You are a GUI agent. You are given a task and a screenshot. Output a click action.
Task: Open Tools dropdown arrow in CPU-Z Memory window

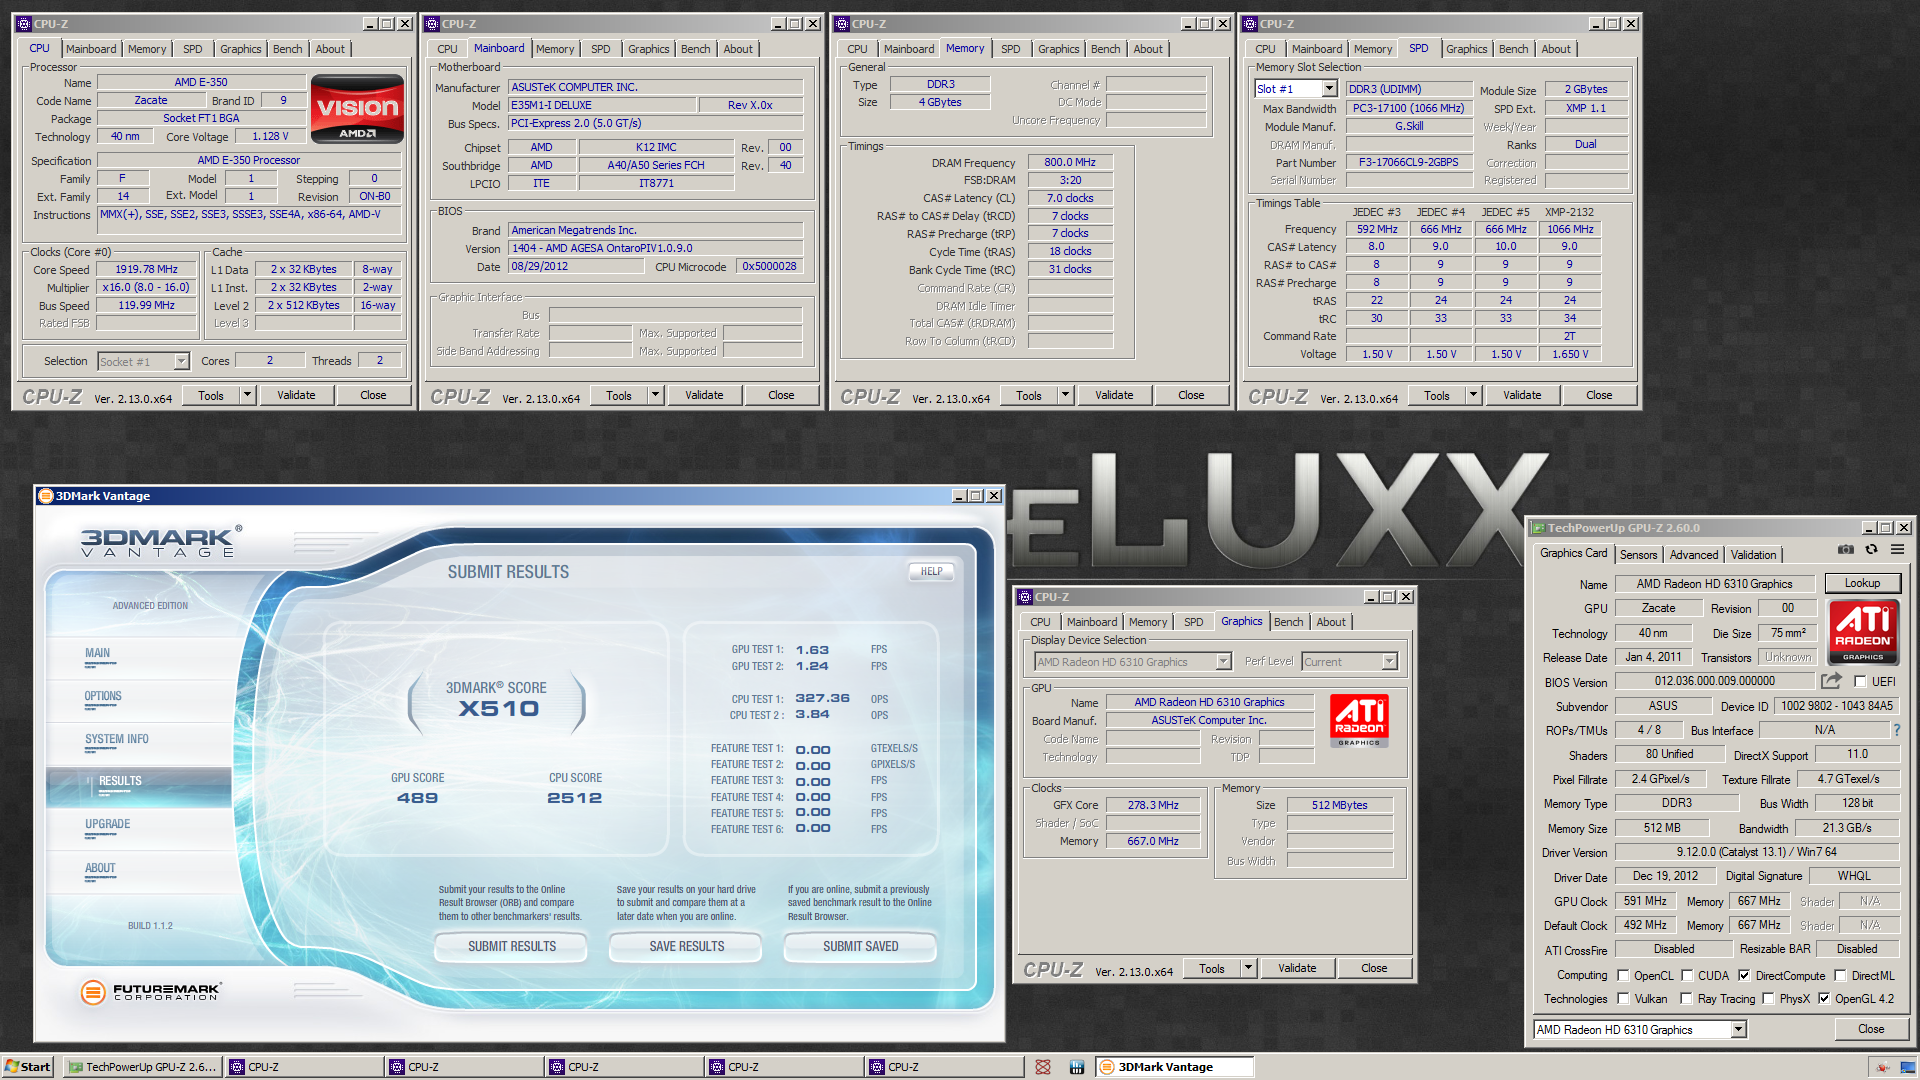[x=1065, y=395]
